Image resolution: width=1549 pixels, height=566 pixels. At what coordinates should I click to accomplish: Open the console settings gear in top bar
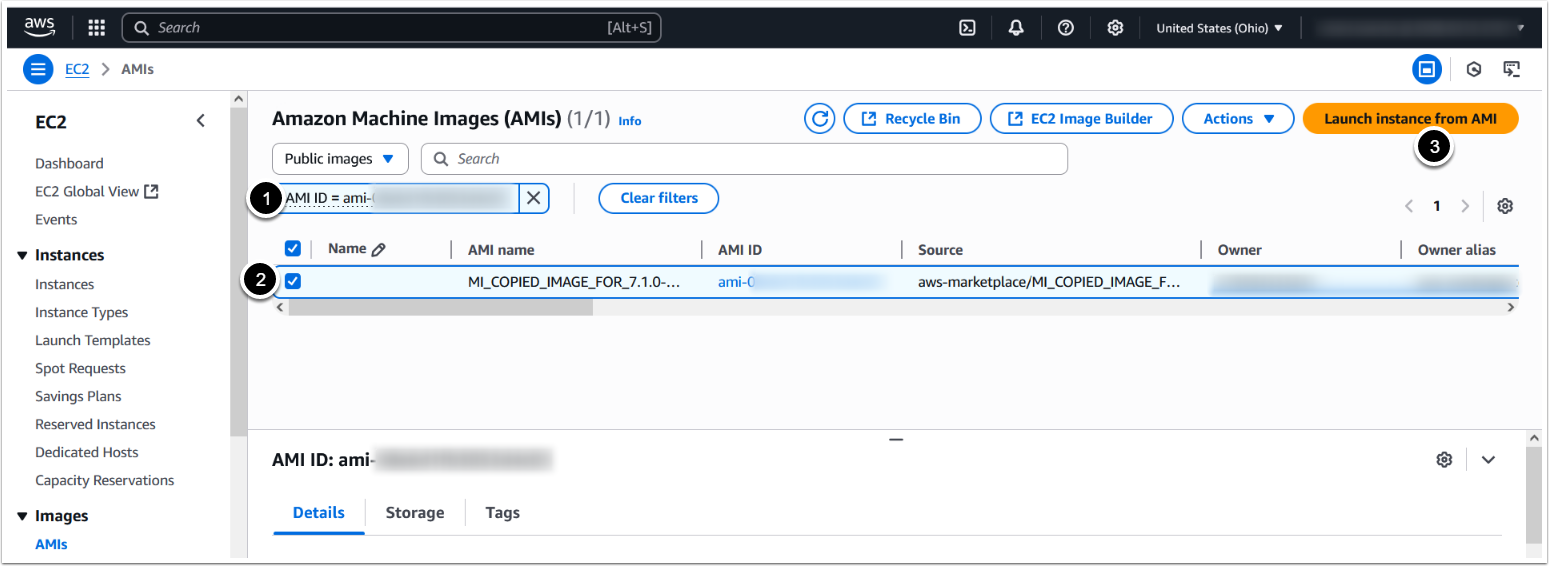tap(1115, 28)
